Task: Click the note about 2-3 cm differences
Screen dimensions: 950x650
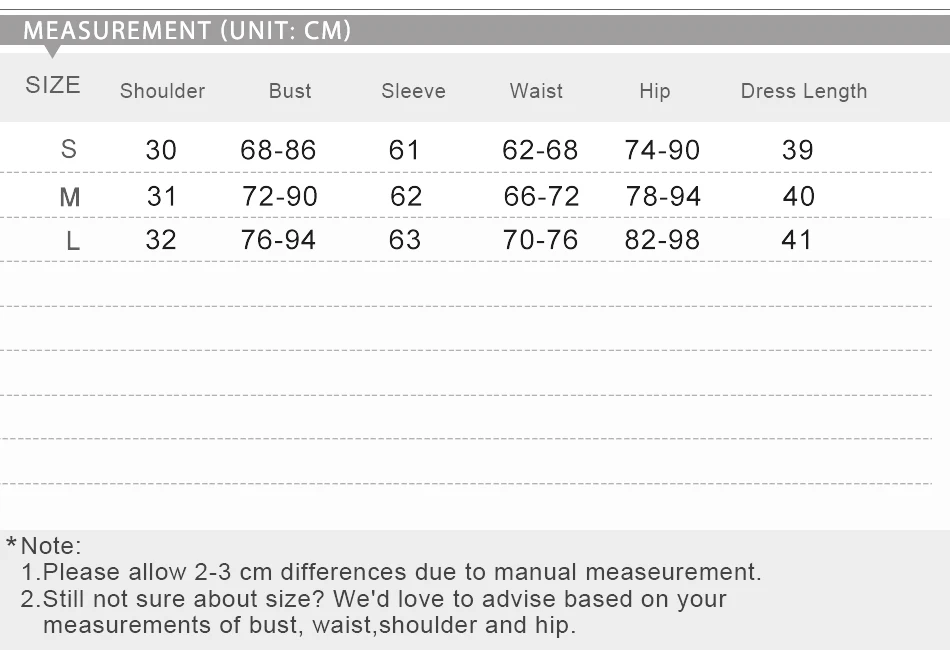Action: (x=391, y=572)
